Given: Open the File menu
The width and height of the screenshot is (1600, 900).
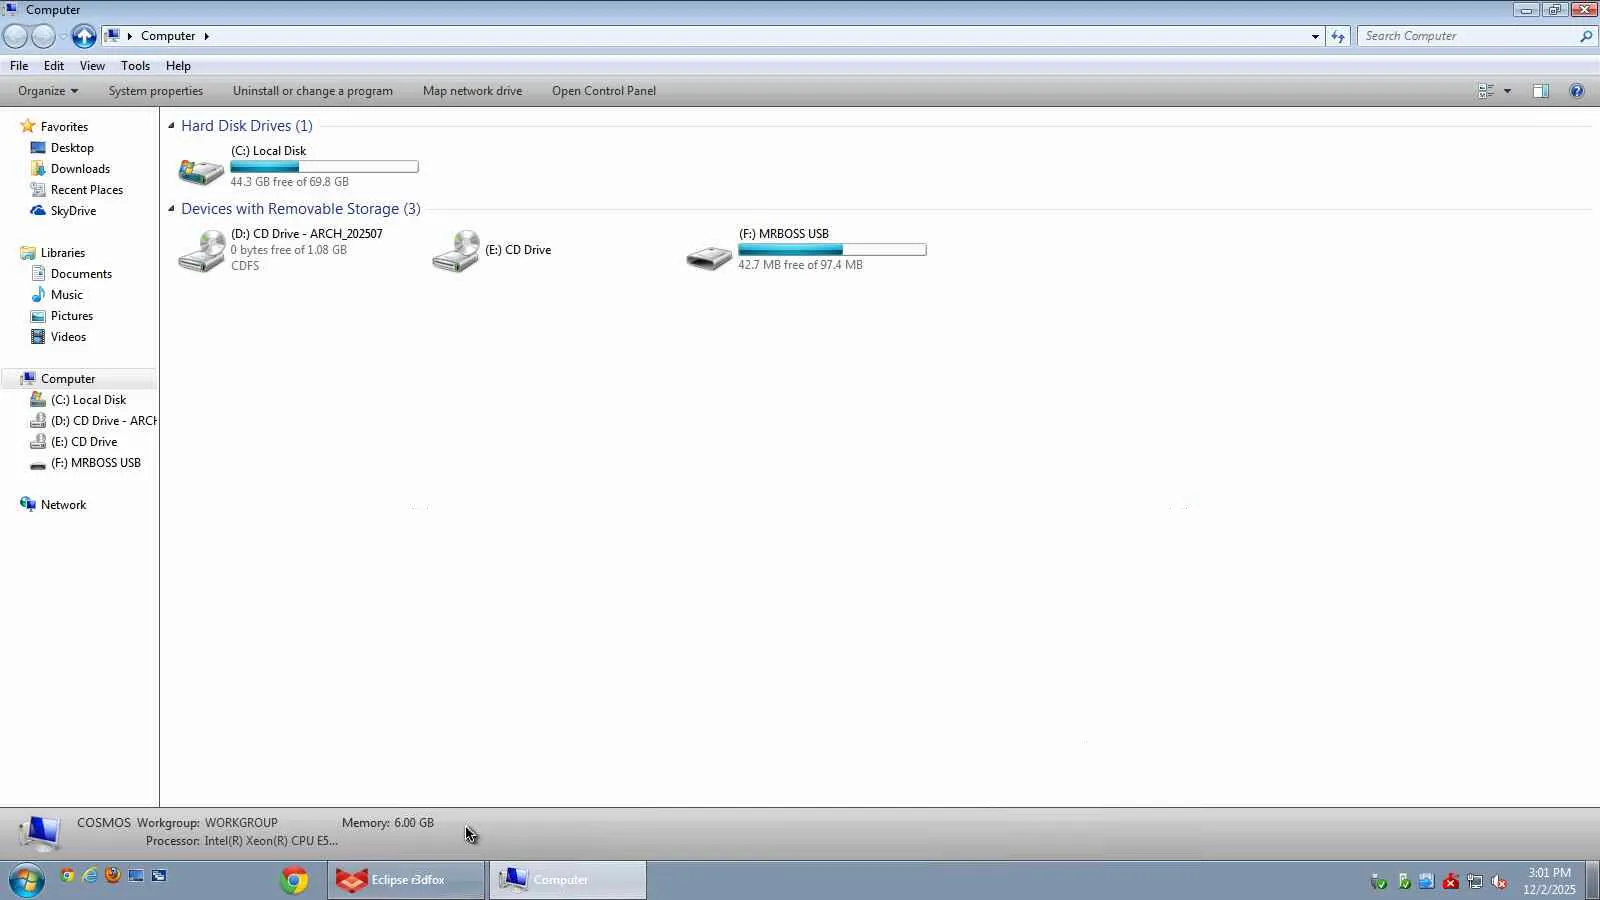Looking at the screenshot, I should (19, 66).
